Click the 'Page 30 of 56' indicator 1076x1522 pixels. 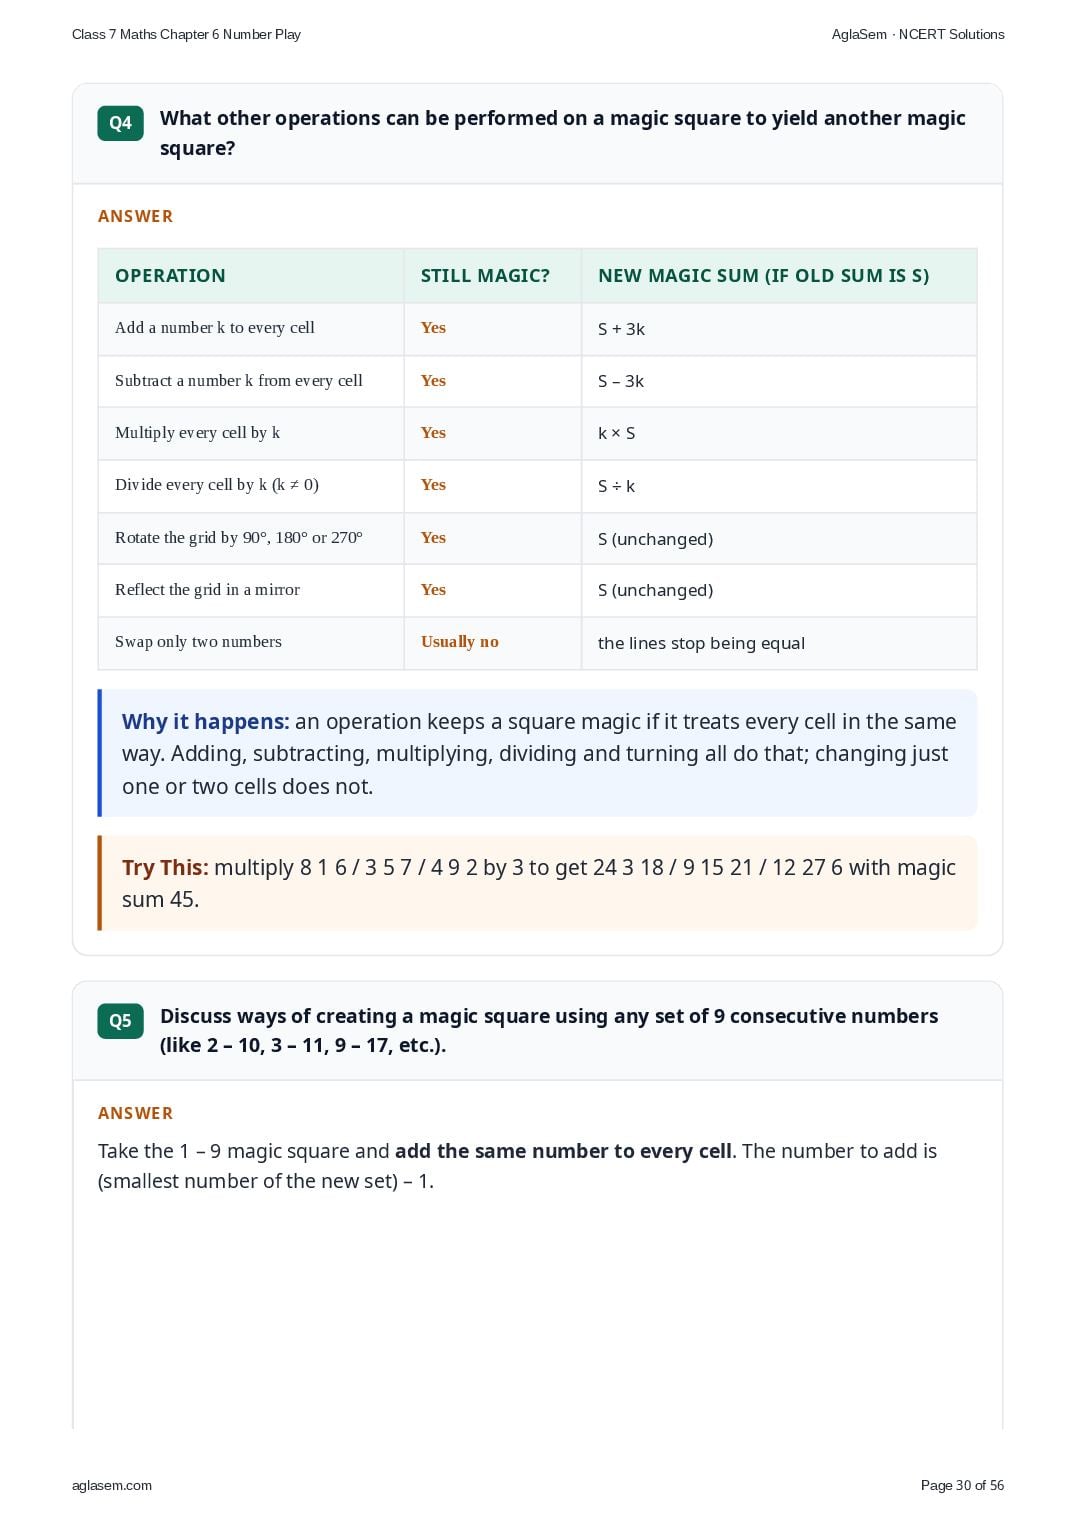tap(962, 1485)
